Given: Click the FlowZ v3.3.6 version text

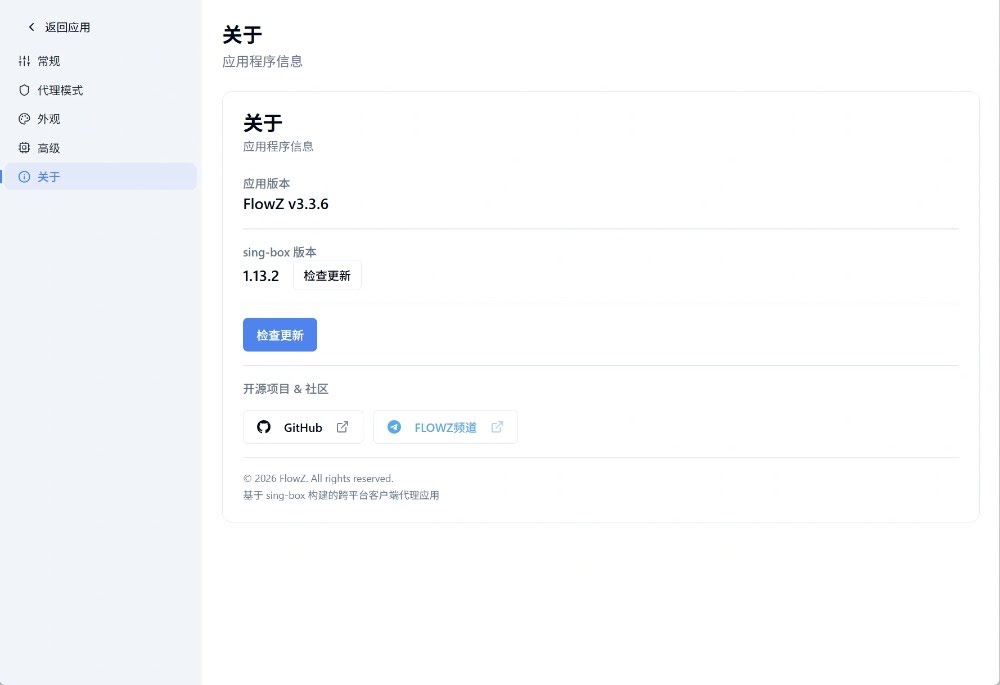Looking at the screenshot, I should click(x=286, y=204).
